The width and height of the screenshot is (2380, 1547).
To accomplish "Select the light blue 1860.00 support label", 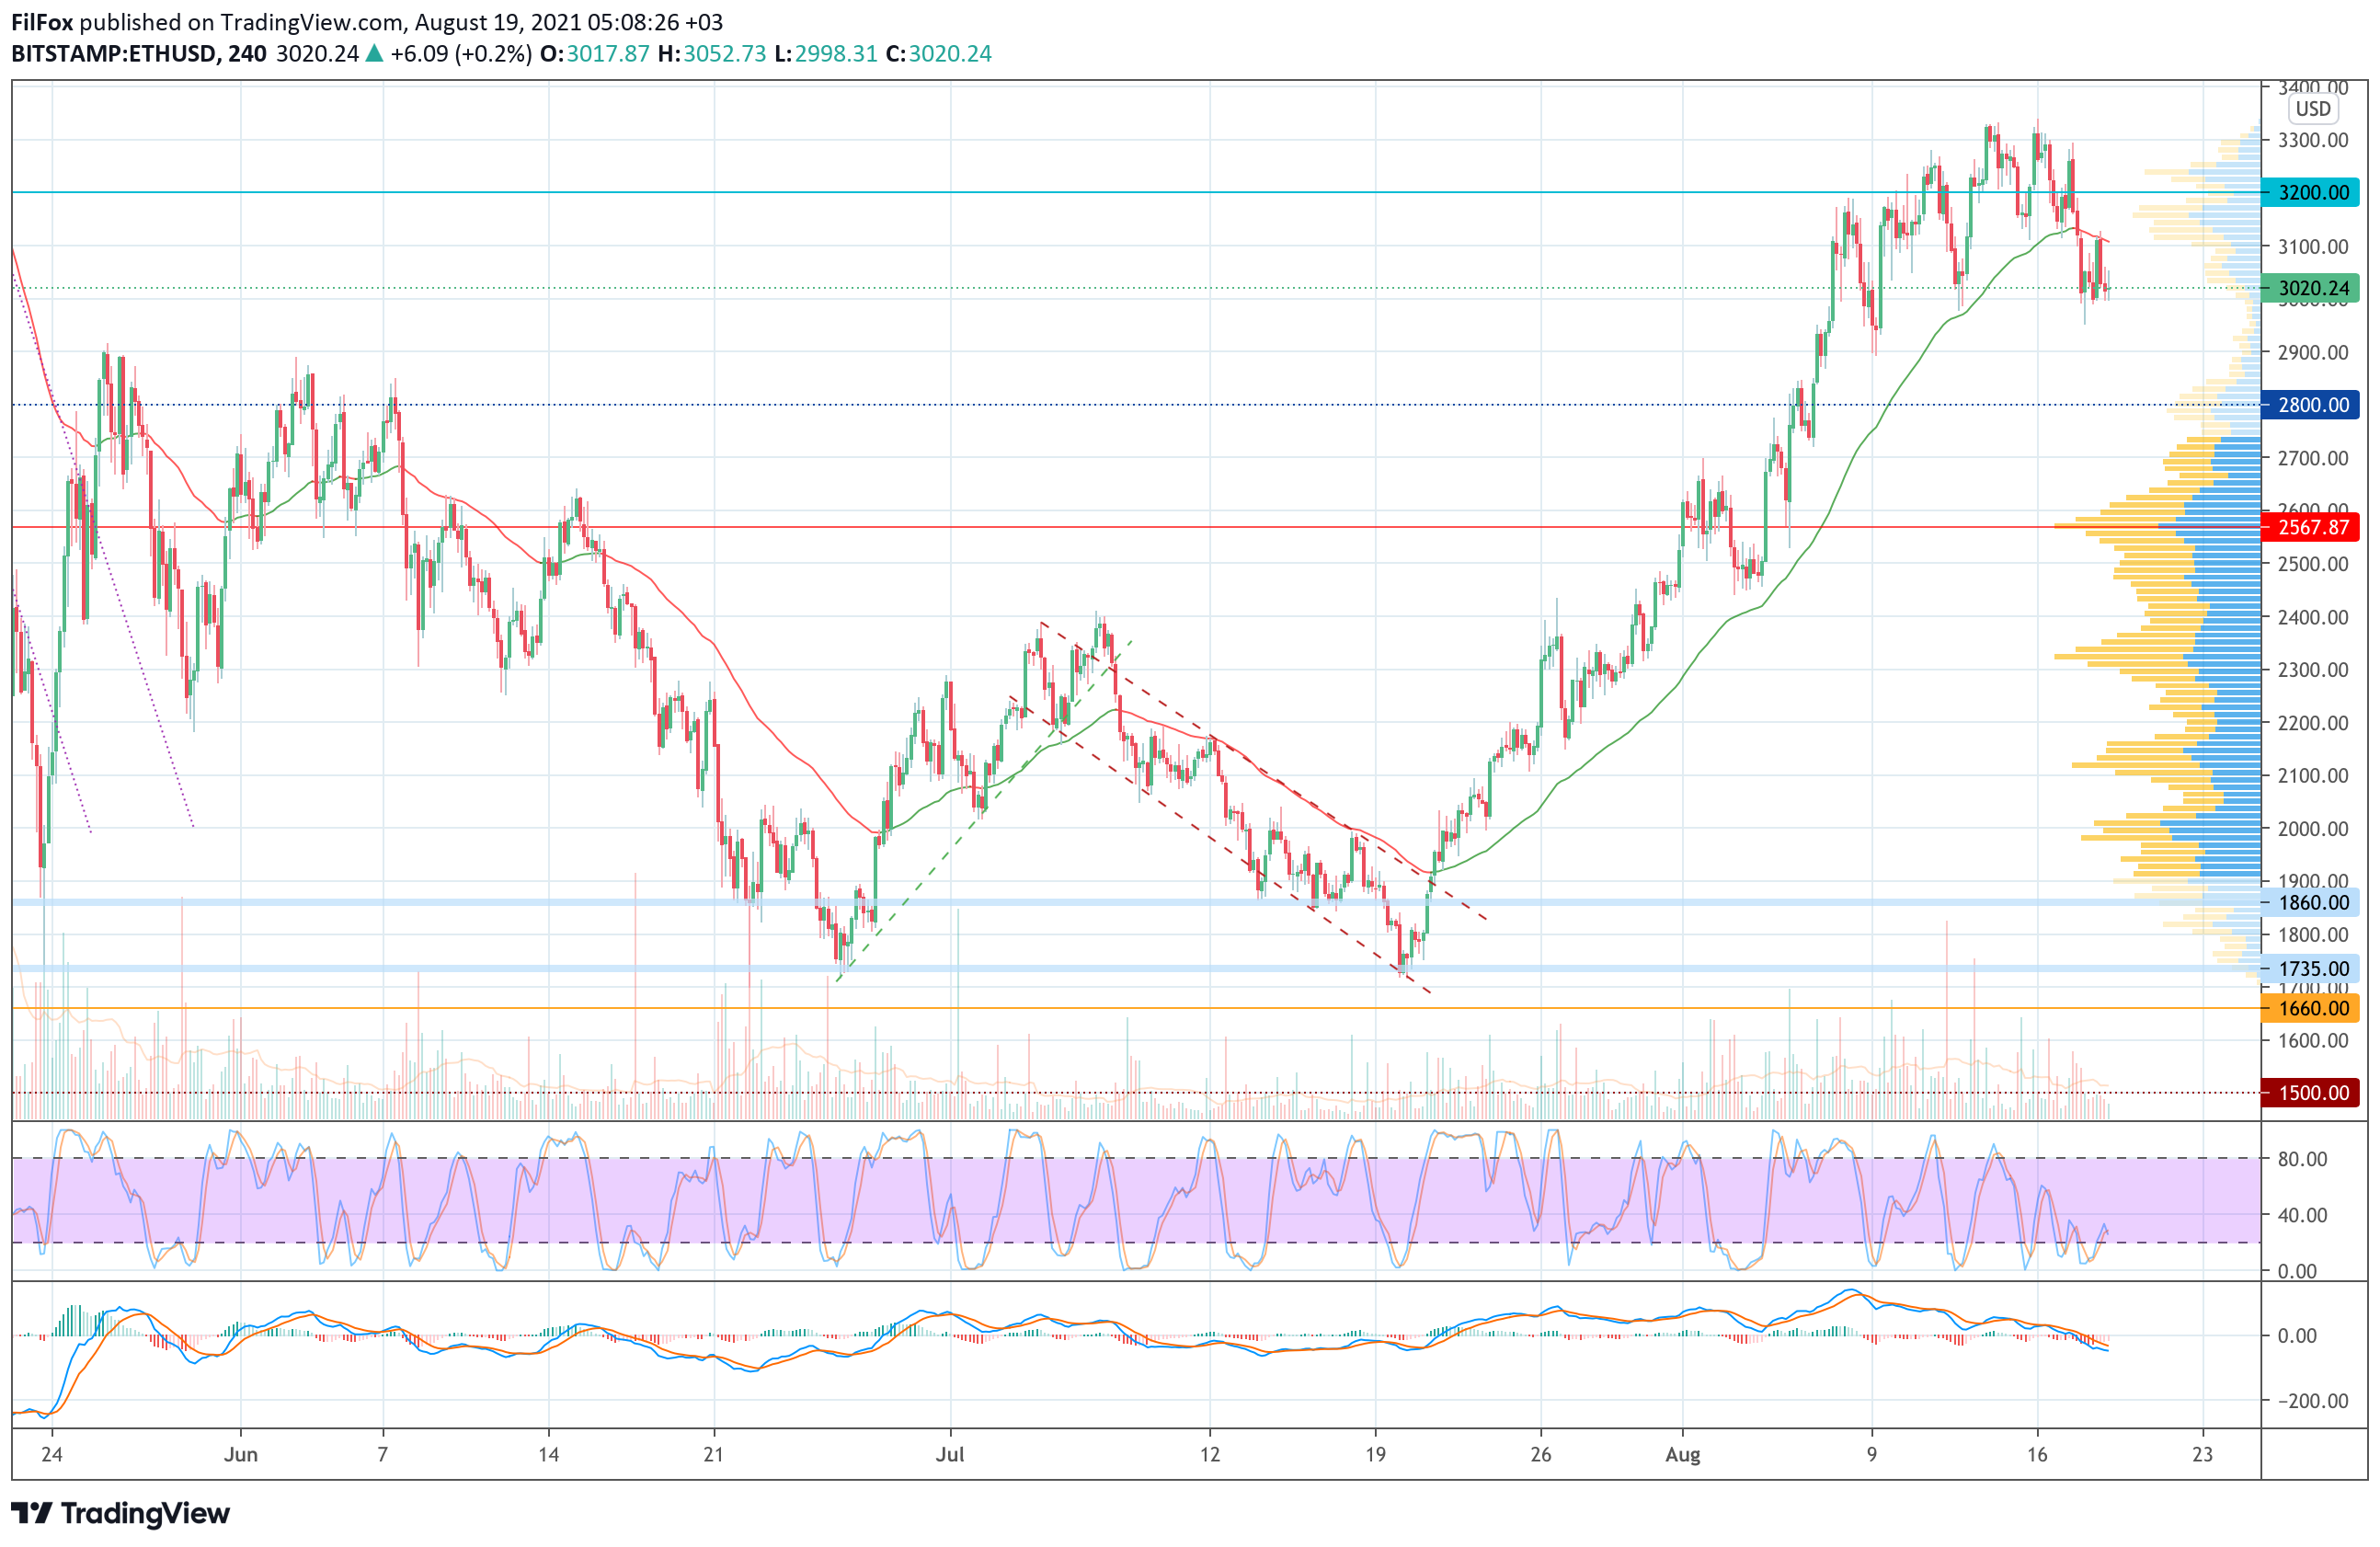I will tap(2312, 902).
